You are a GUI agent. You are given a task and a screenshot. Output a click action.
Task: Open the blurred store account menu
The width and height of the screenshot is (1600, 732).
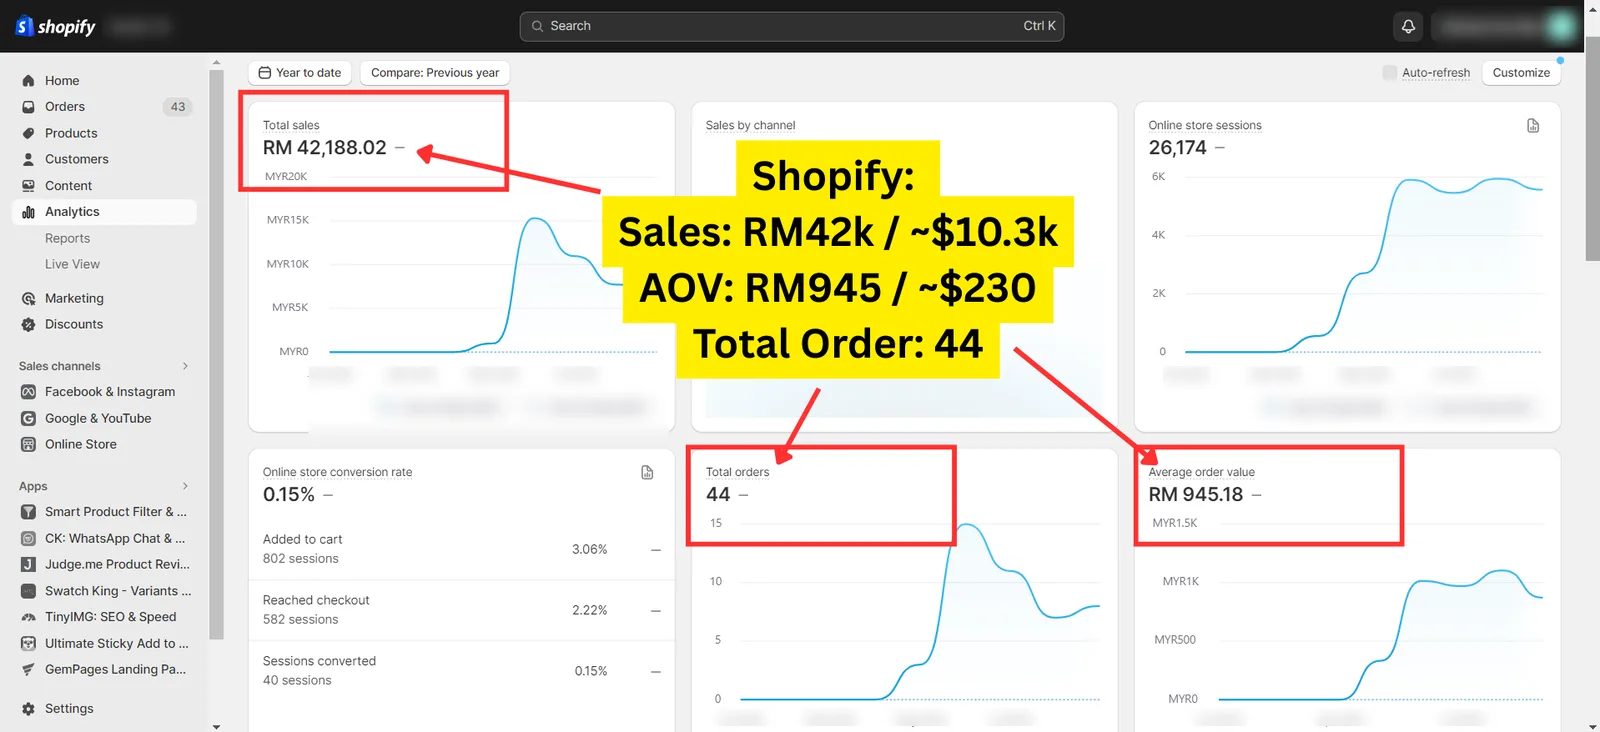coord(1506,26)
